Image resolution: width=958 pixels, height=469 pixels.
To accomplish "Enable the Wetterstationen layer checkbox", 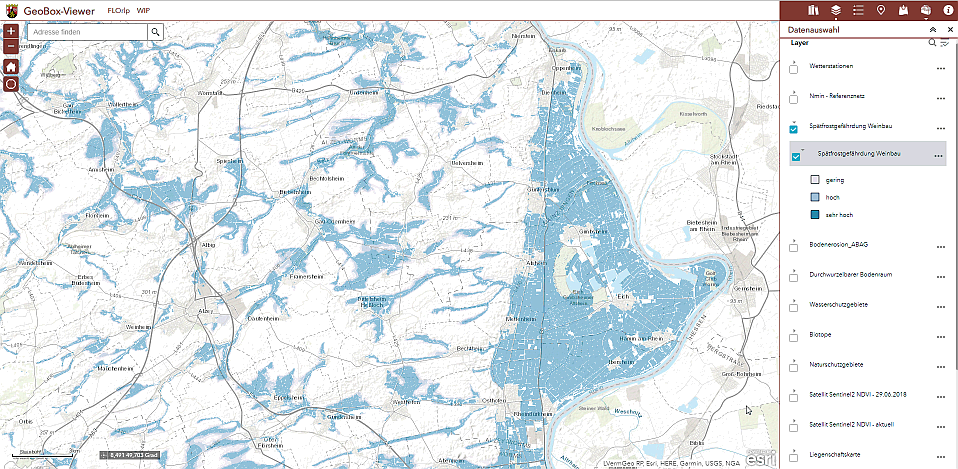I will (793, 70).
